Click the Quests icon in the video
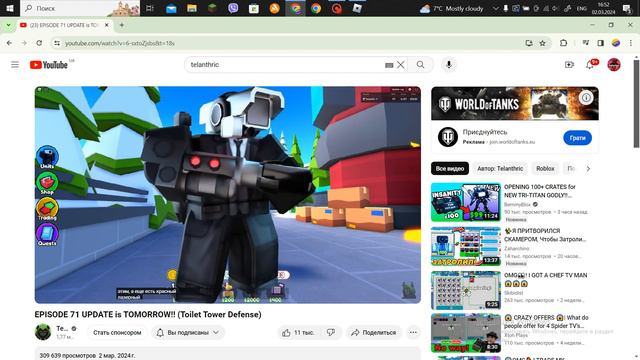This screenshot has width=640, height=360. point(47,235)
